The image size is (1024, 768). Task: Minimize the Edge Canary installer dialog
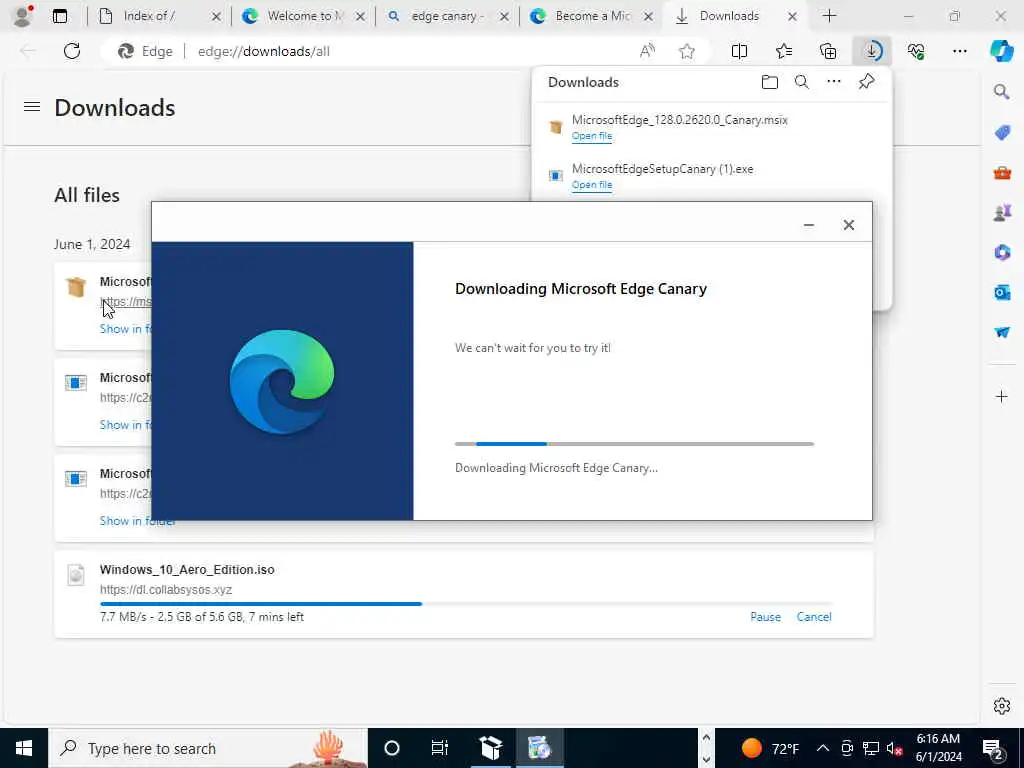(x=808, y=225)
